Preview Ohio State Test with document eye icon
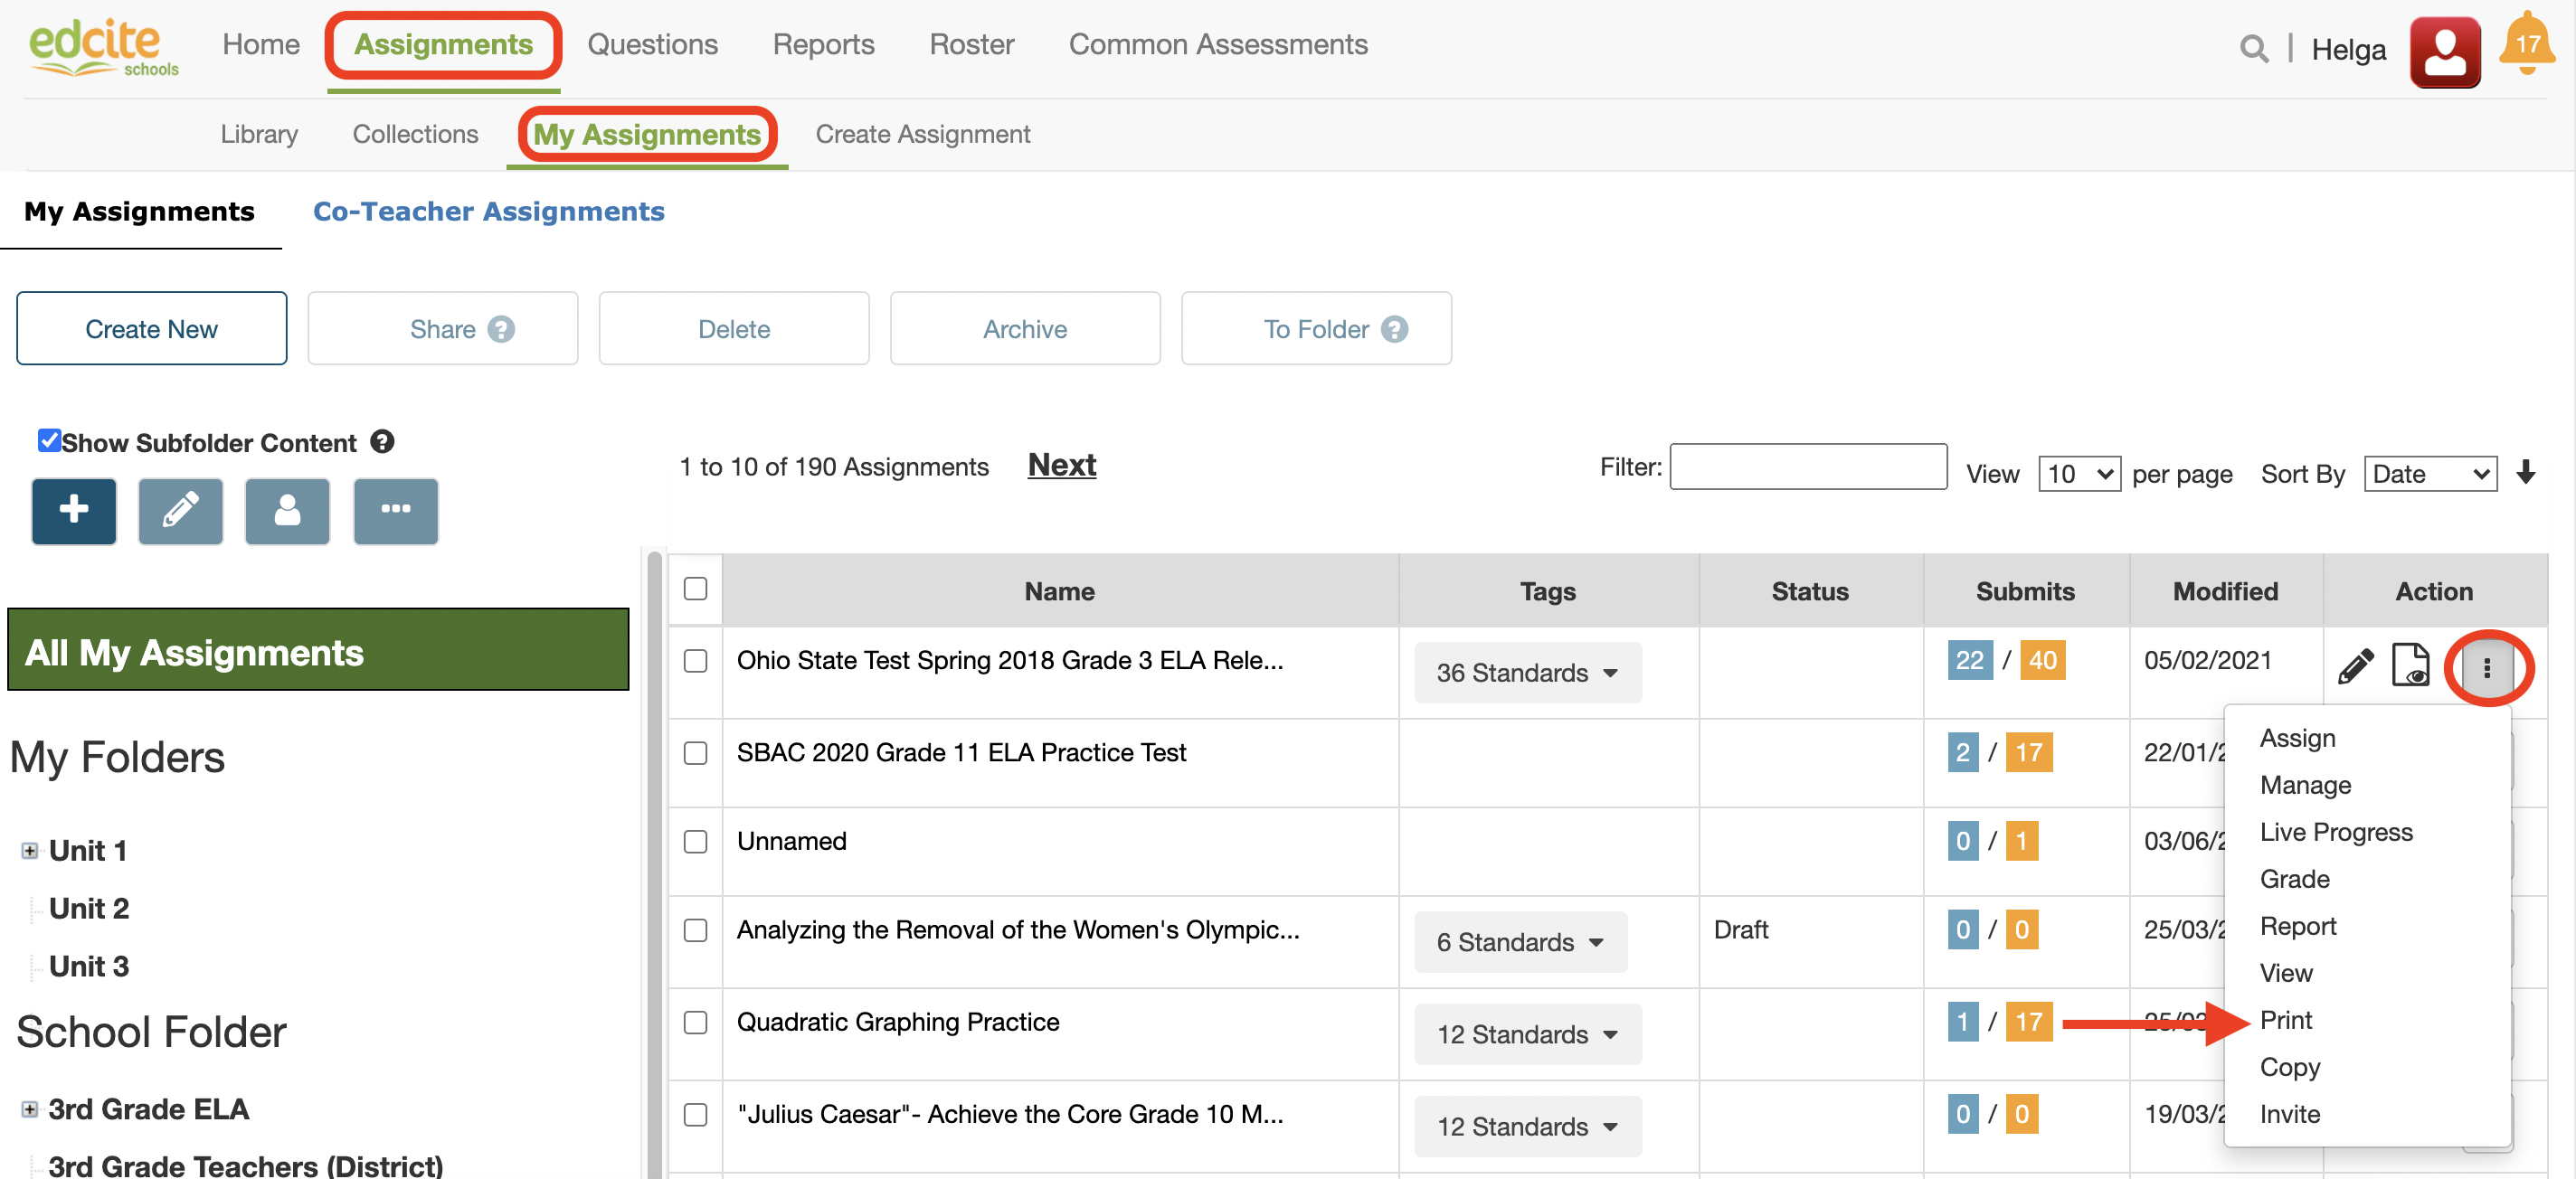This screenshot has width=2576, height=1179. tap(2410, 665)
